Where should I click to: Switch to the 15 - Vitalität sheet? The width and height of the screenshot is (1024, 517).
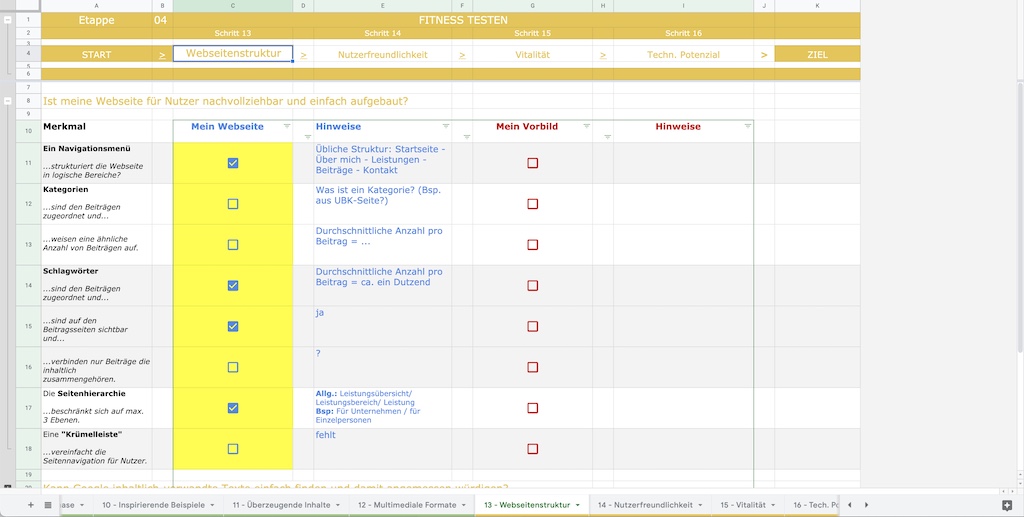click(x=743, y=505)
